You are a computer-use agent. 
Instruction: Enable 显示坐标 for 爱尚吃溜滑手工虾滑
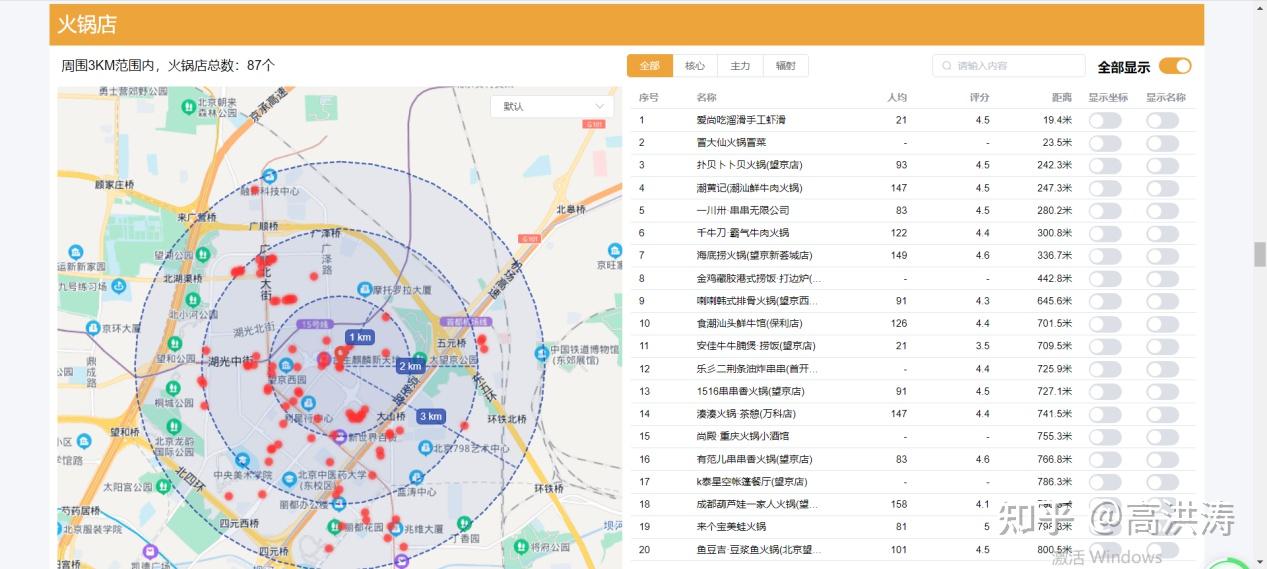point(1105,120)
